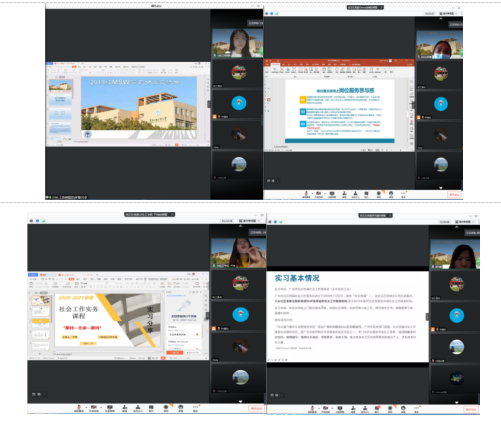
Task: Expand participant strip down arrow in 实习基本情况 window
Action: pyautogui.click(x=456, y=402)
